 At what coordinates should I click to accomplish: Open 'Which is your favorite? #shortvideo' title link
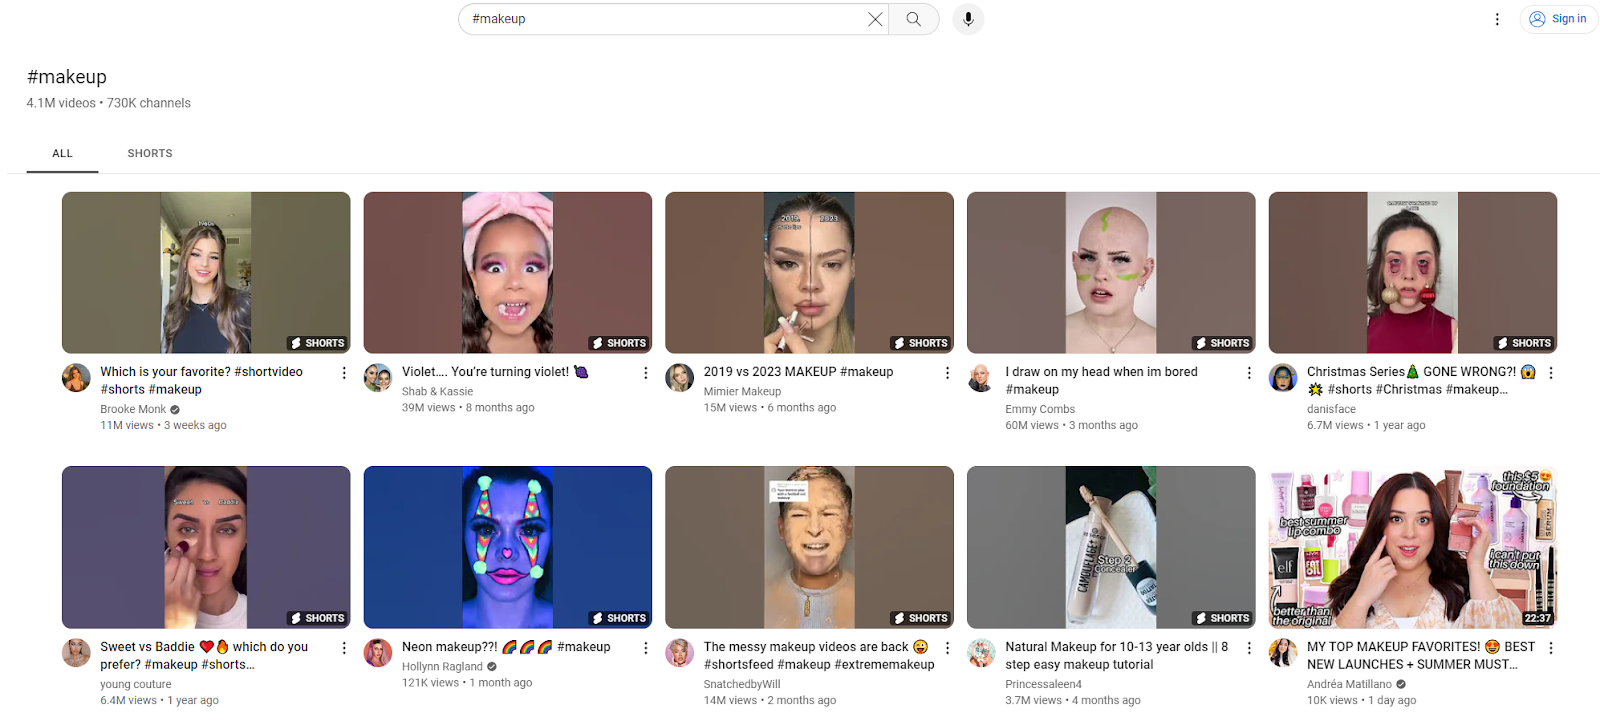[x=201, y=381]
